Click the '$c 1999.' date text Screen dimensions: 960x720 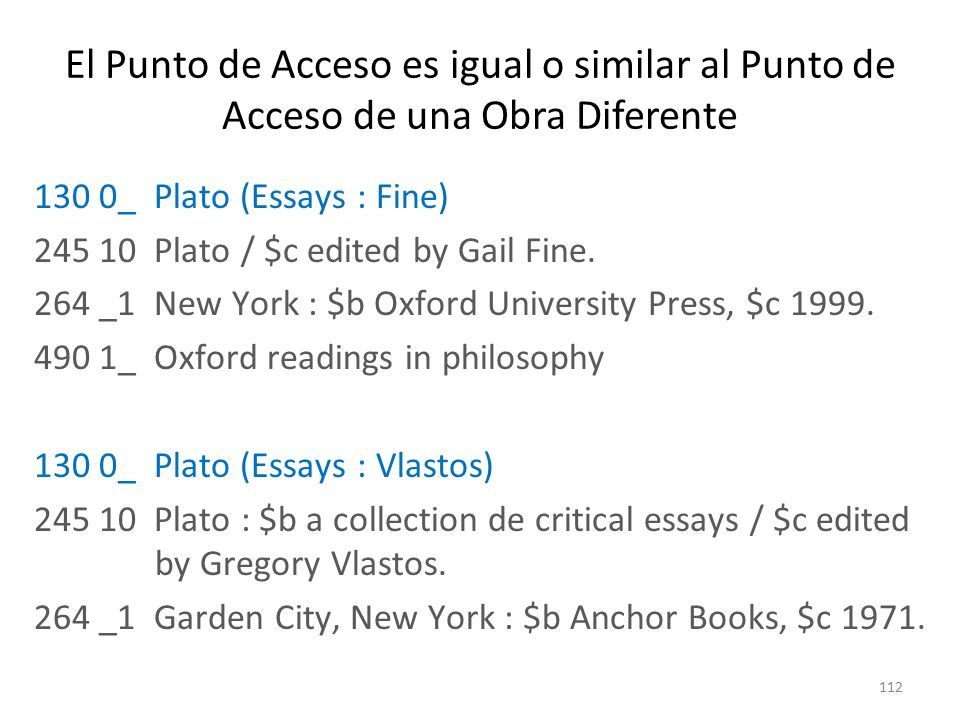coord(810,304)
